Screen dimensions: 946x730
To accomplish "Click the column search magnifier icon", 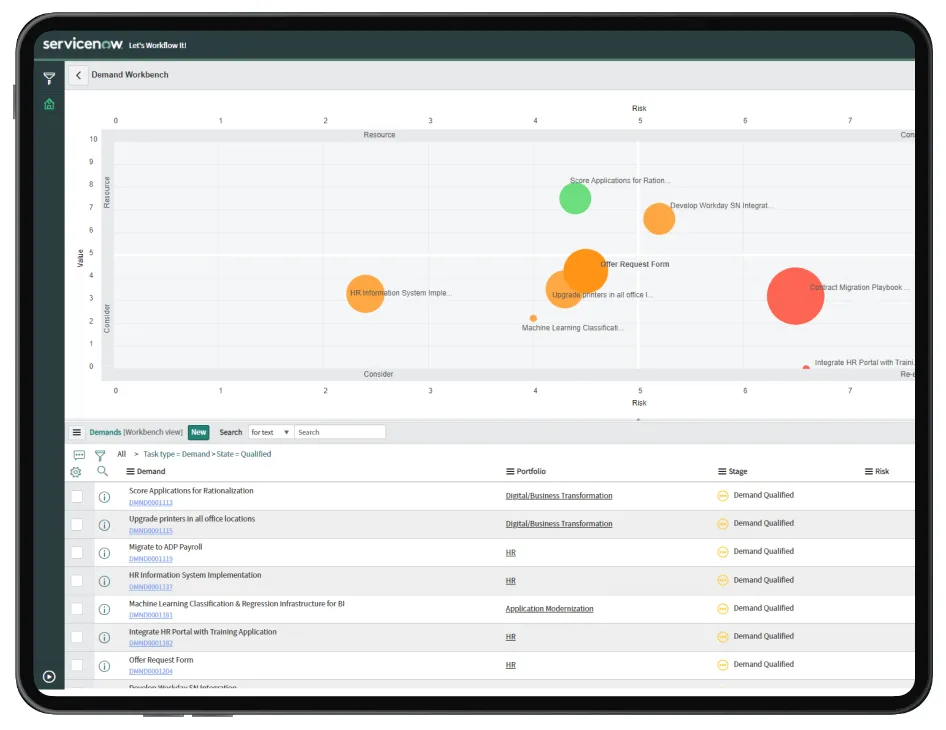I will pyautogui.click(x=102, y=471).
